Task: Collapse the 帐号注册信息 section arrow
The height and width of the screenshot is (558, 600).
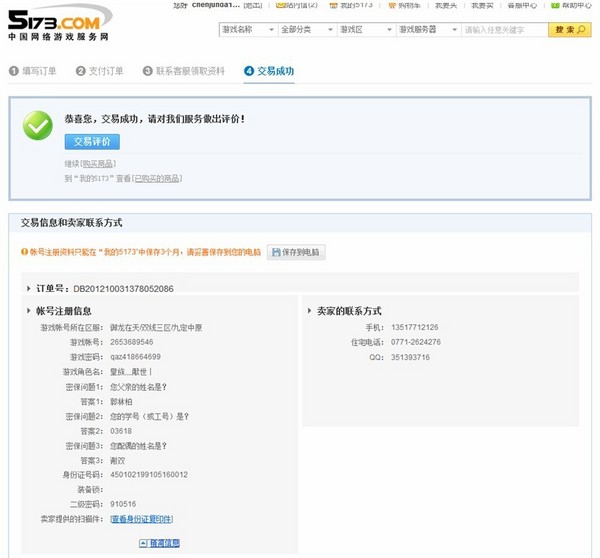Action: 28,311
